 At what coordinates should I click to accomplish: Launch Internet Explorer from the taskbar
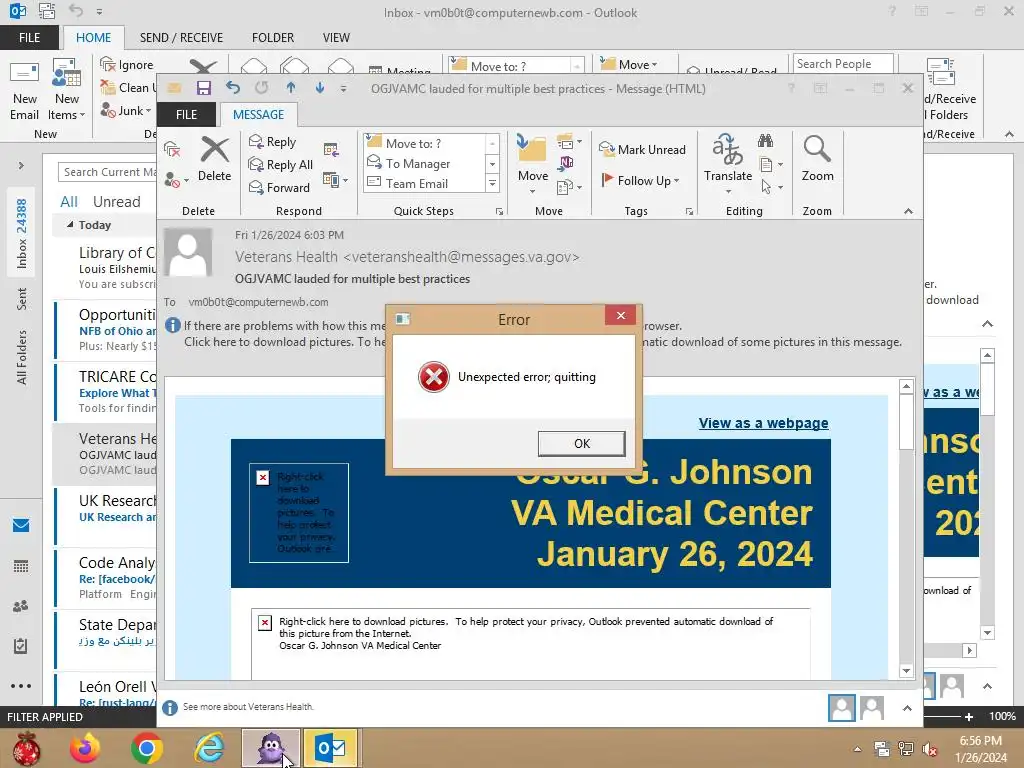coord(209,748)
